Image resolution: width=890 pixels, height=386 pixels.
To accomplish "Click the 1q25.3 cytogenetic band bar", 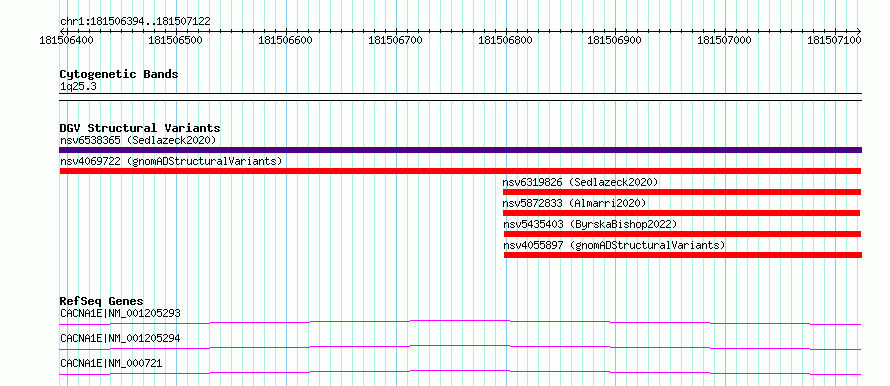I will 460,97.
